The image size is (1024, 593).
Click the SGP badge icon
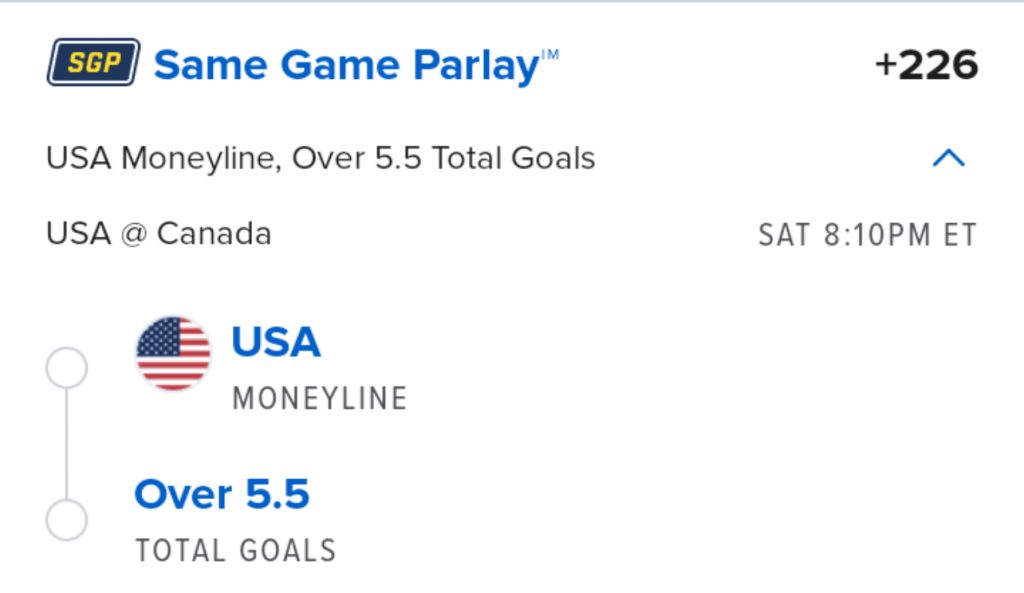point(93,63)
